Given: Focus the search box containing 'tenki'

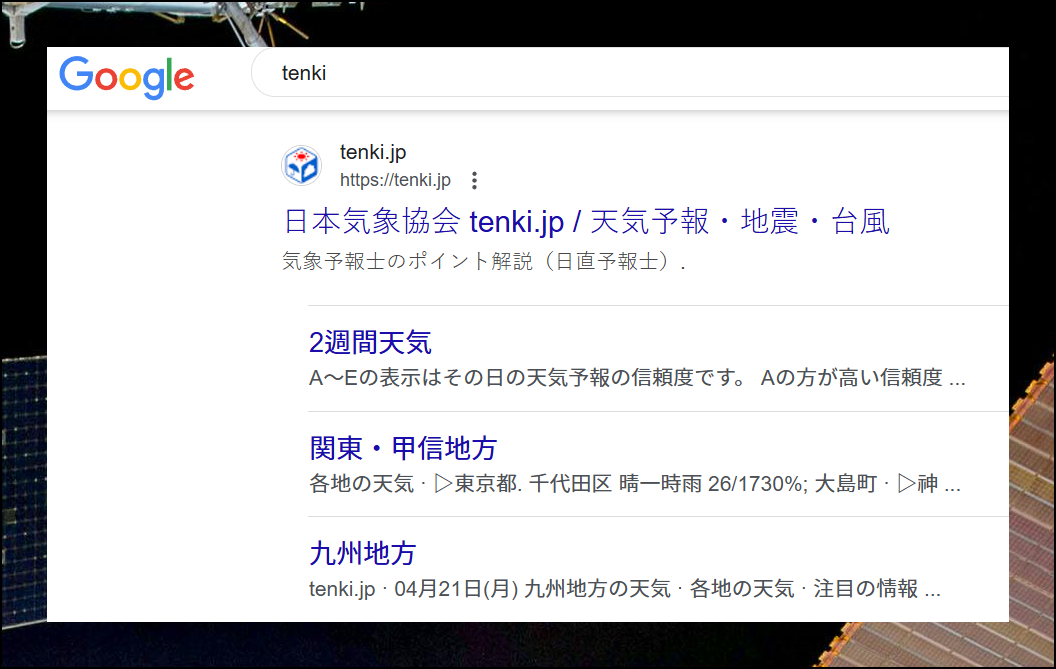Looking at the screenshot, I should 630,73.
